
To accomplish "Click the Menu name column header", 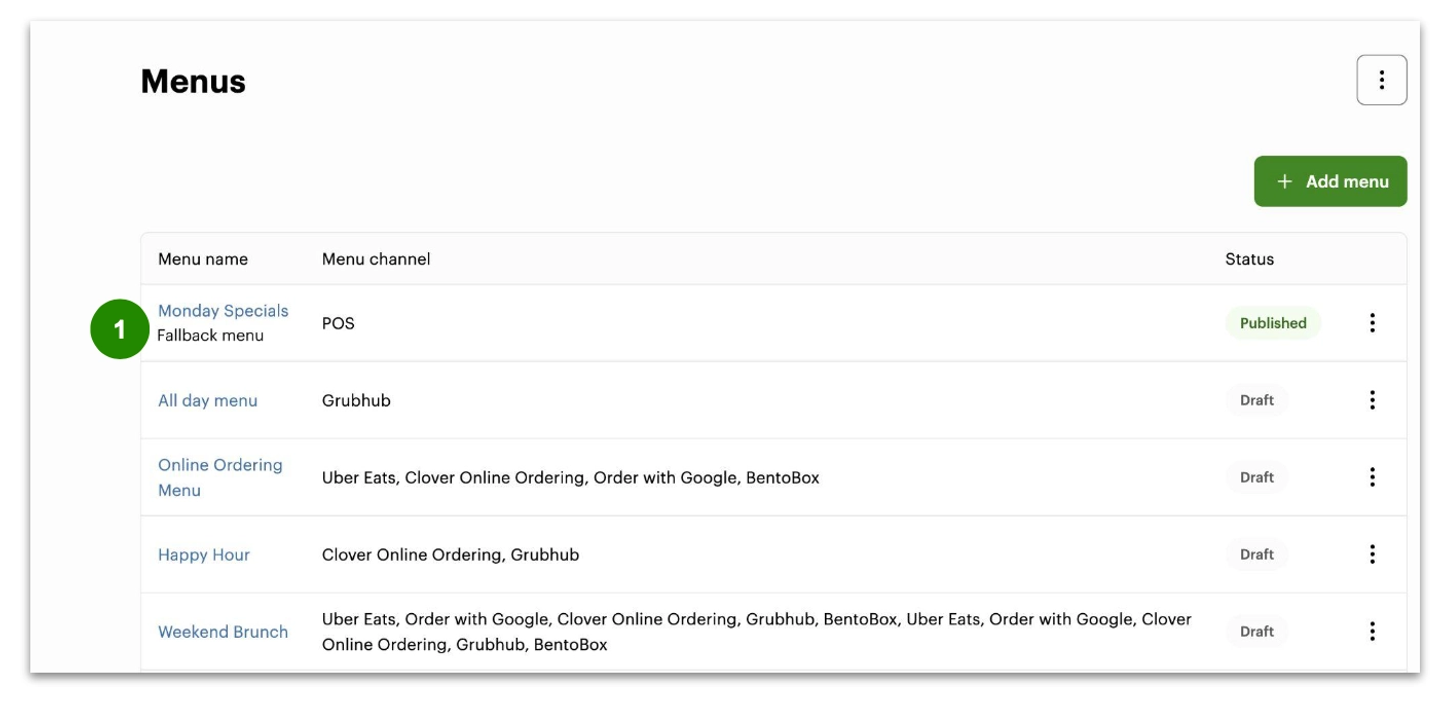I will click(x=203, y=259).
